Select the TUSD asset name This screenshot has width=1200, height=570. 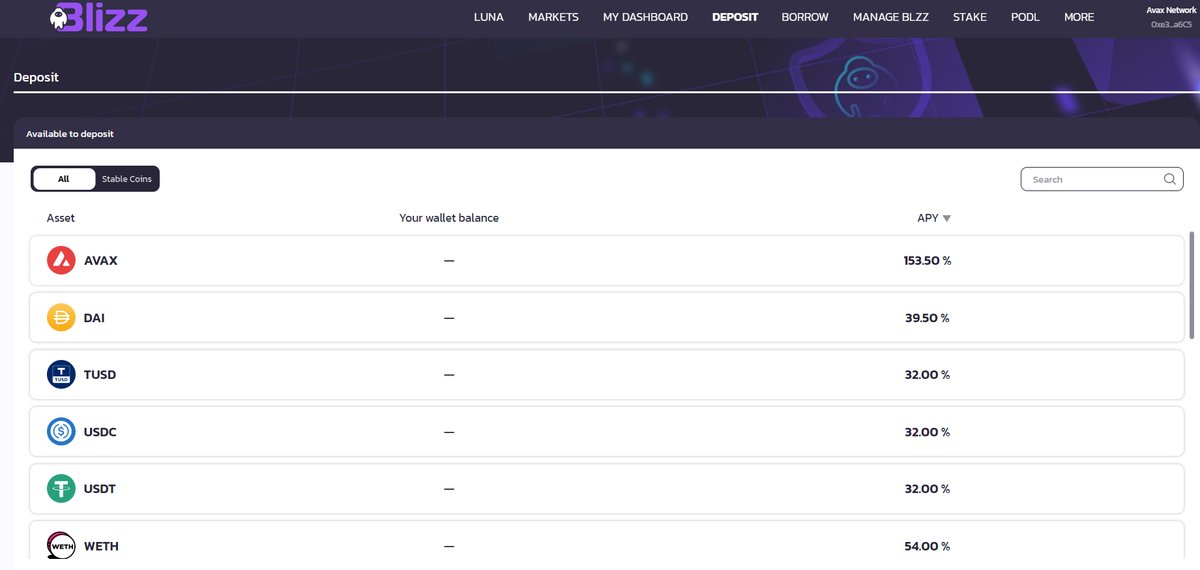[x=100, y=375]
